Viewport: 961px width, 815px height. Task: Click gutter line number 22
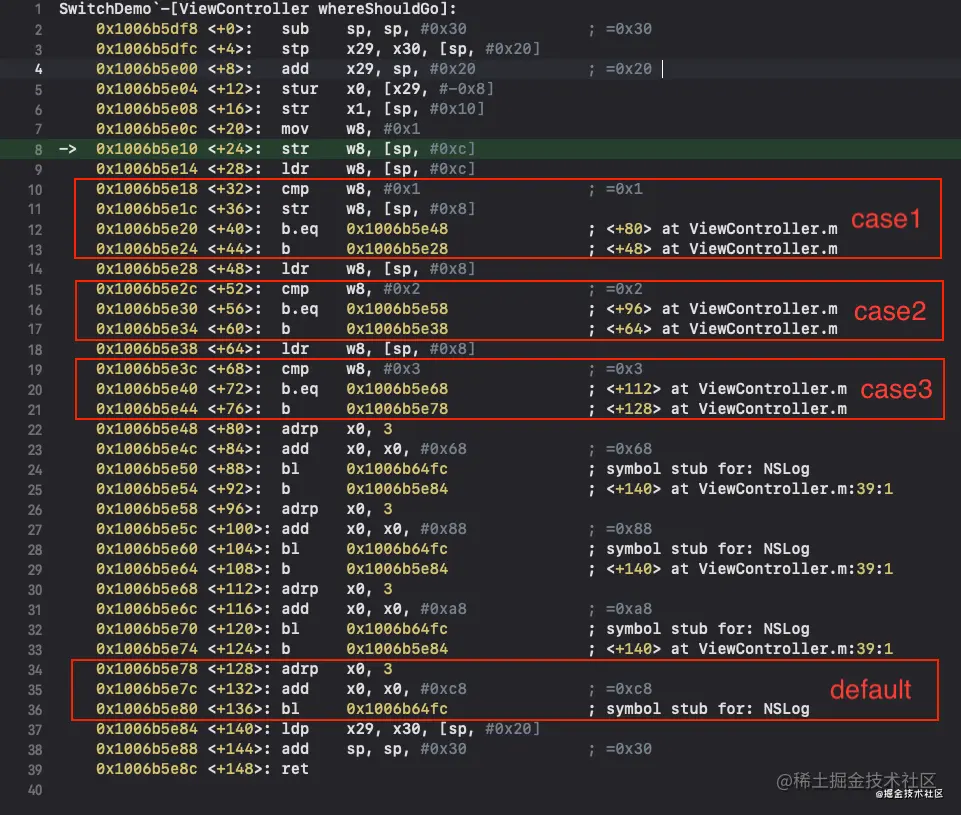coord(35,430)
